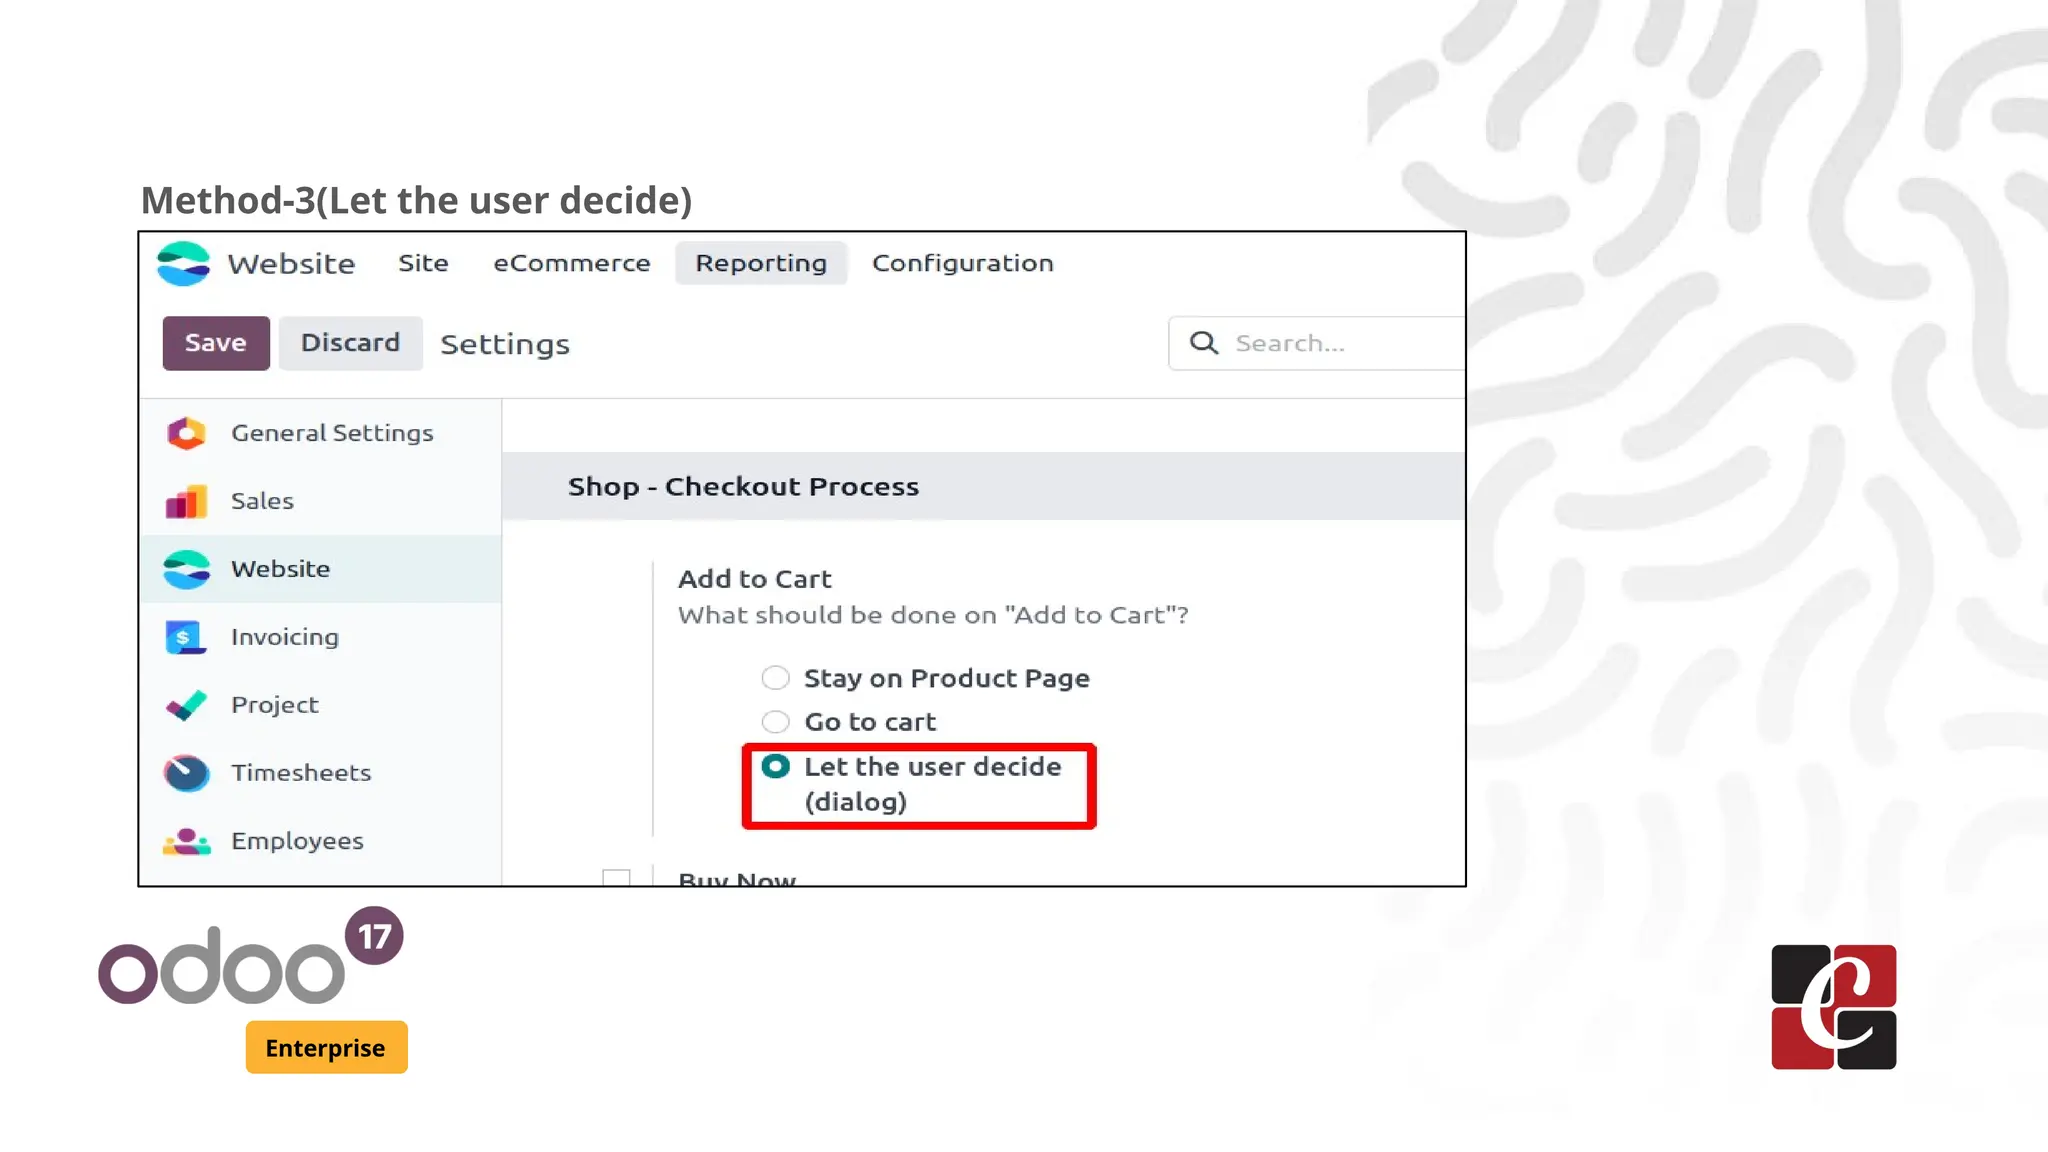Click the Project checkmark icon
Image resolution: width=2048 pixels, height=1152 pixels.
(186, 705)
